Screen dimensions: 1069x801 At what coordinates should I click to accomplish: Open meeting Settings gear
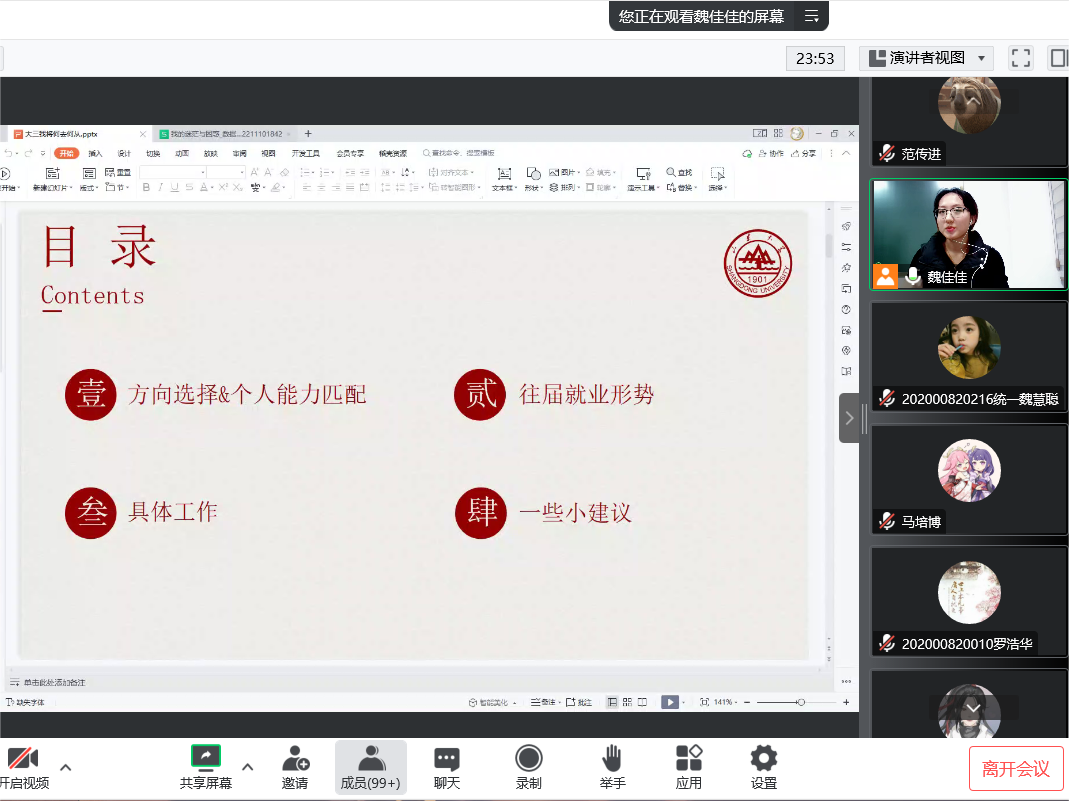(x=764, y=767)
